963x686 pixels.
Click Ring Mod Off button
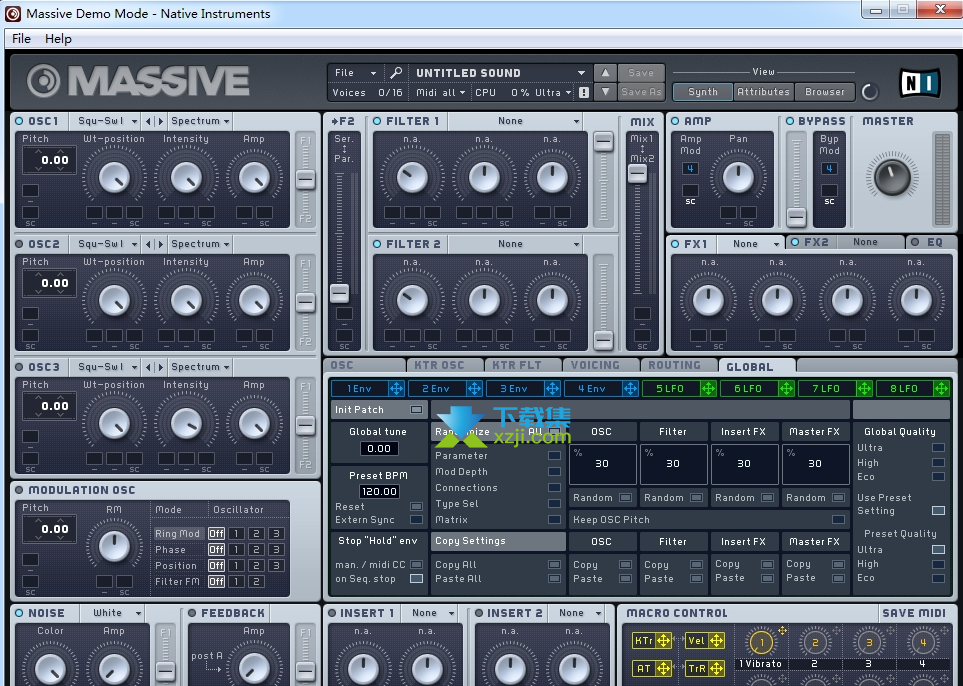coord(216,533)
